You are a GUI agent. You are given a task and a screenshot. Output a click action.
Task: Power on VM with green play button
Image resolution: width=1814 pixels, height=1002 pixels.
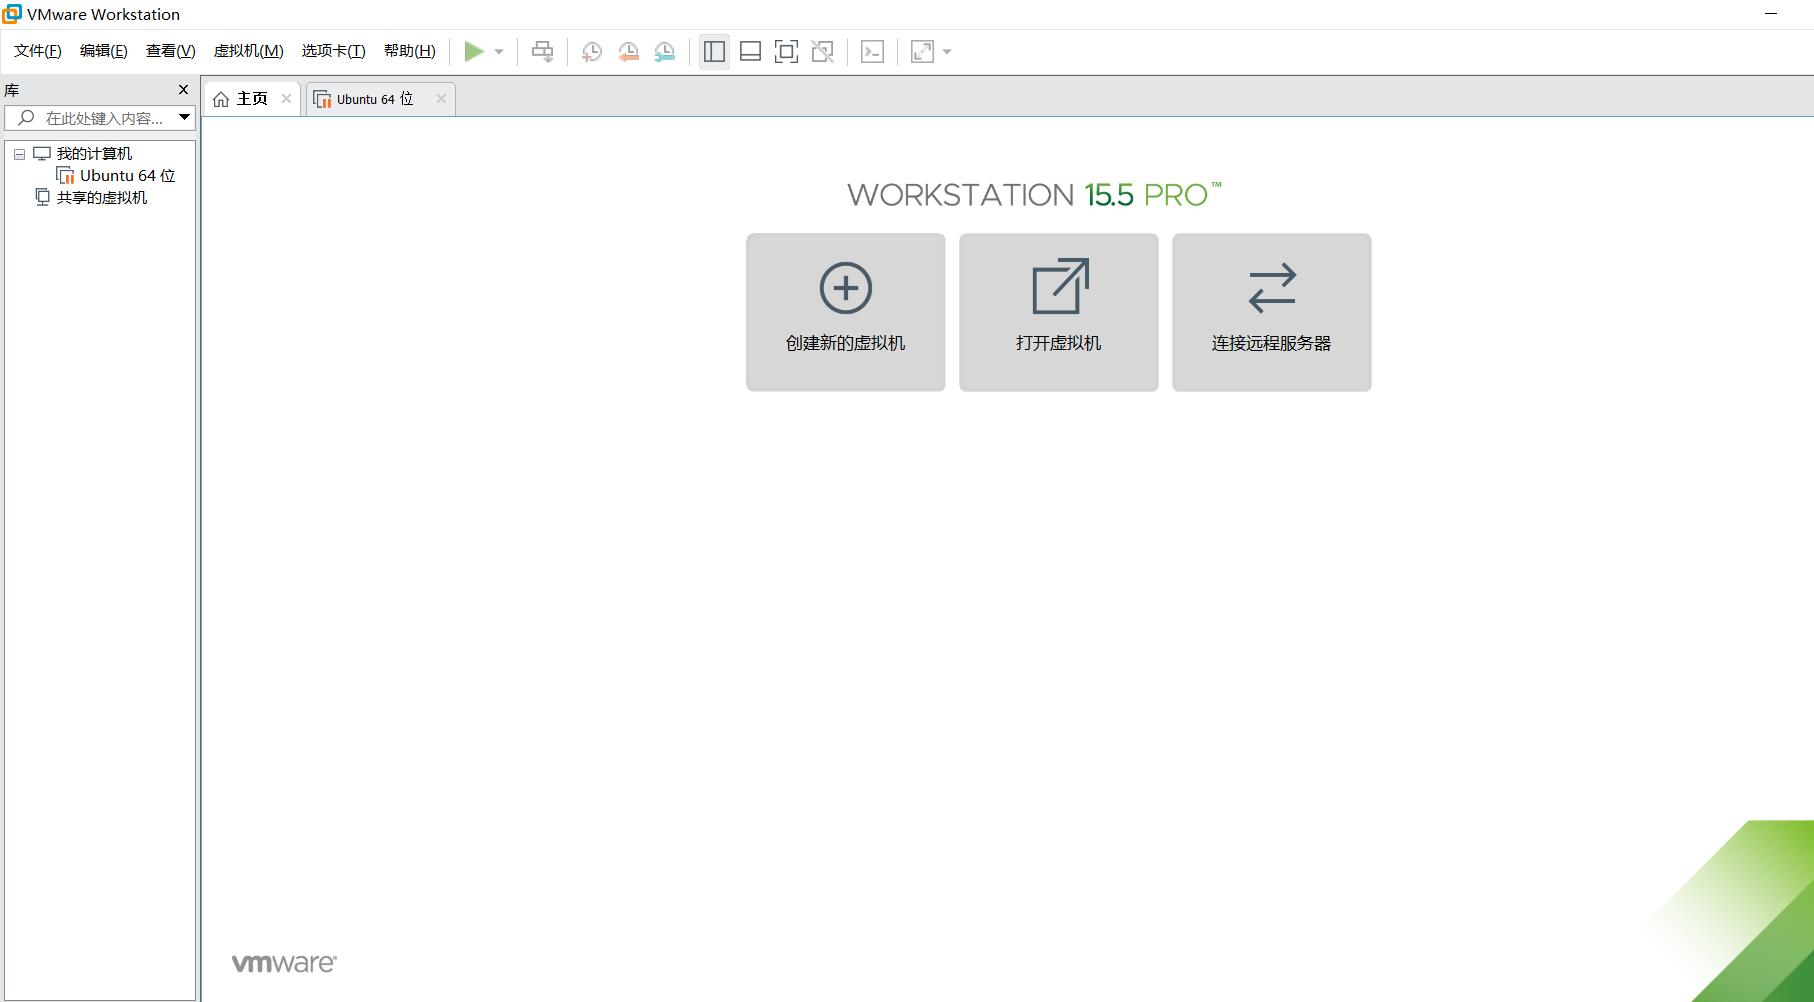pyautogui.click(x=474, y=51)
